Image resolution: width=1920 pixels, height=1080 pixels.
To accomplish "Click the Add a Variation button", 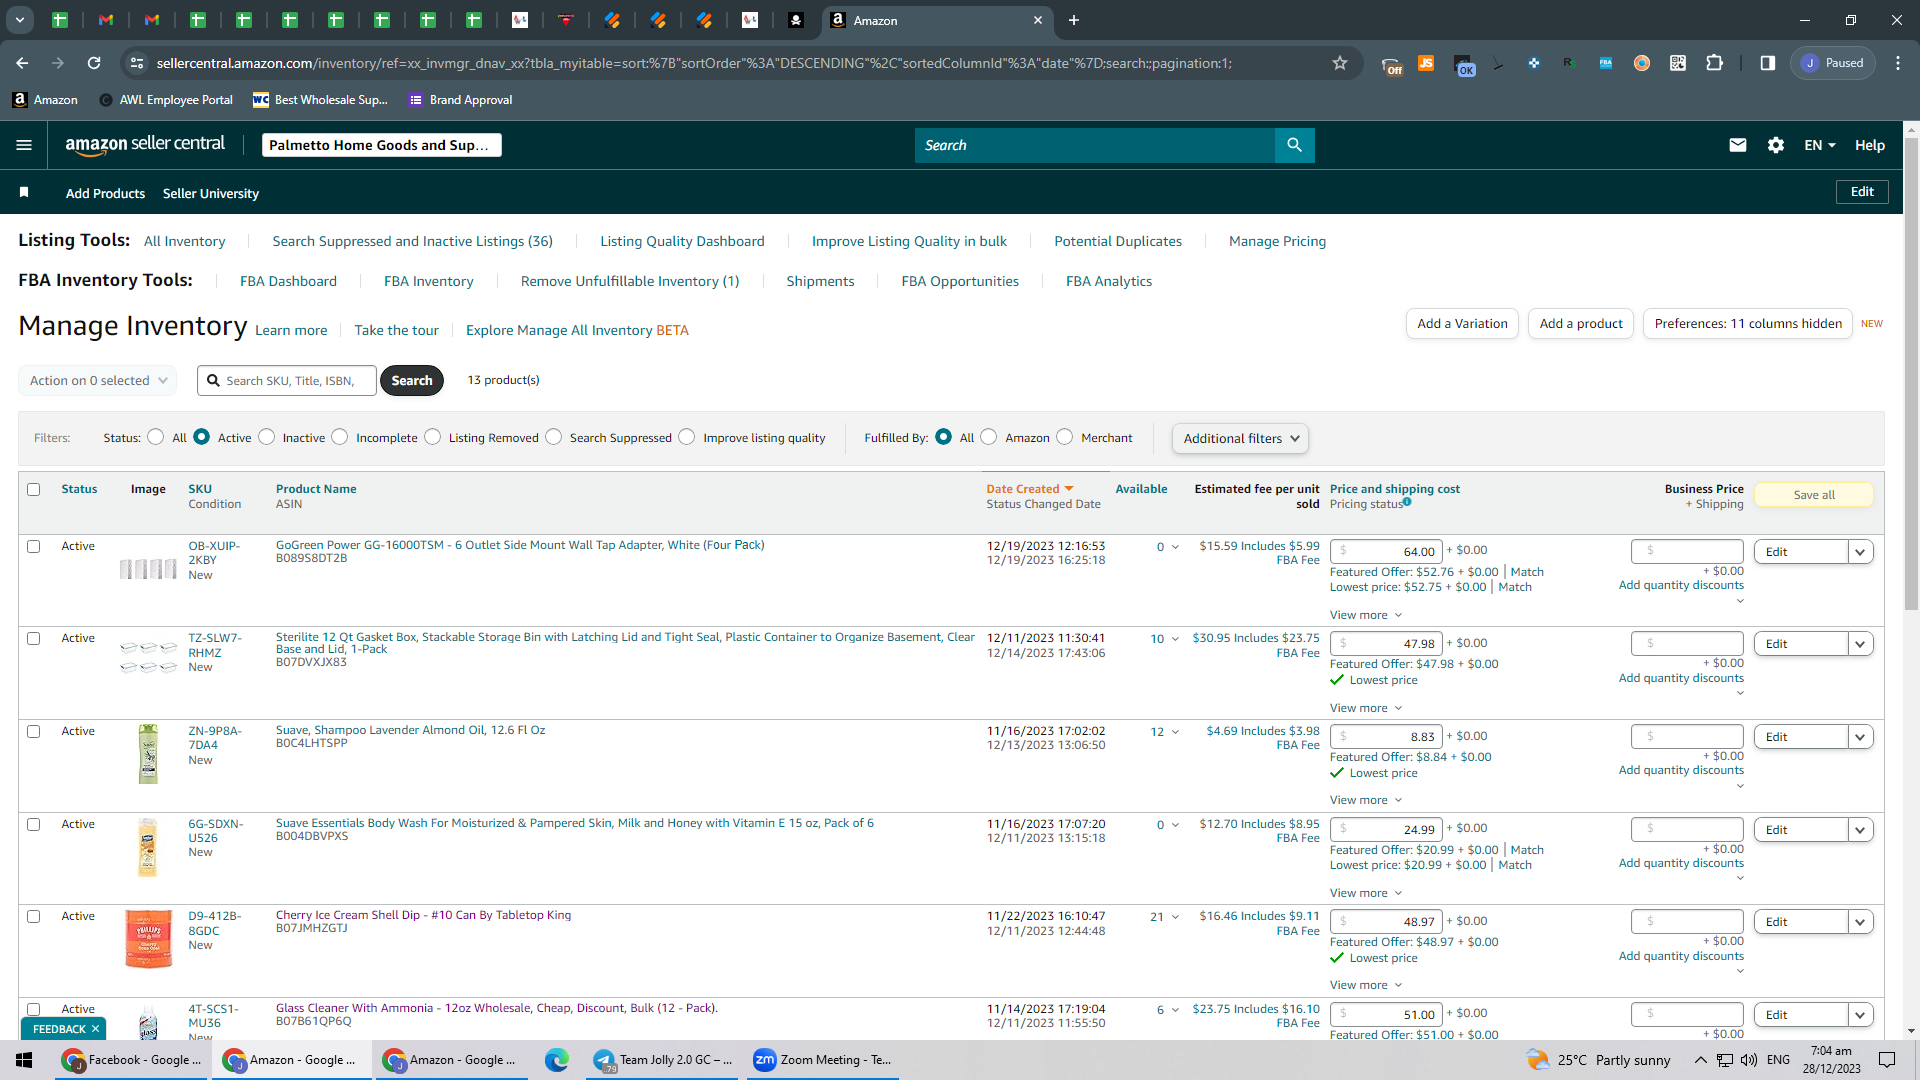I will [1462, 323].
